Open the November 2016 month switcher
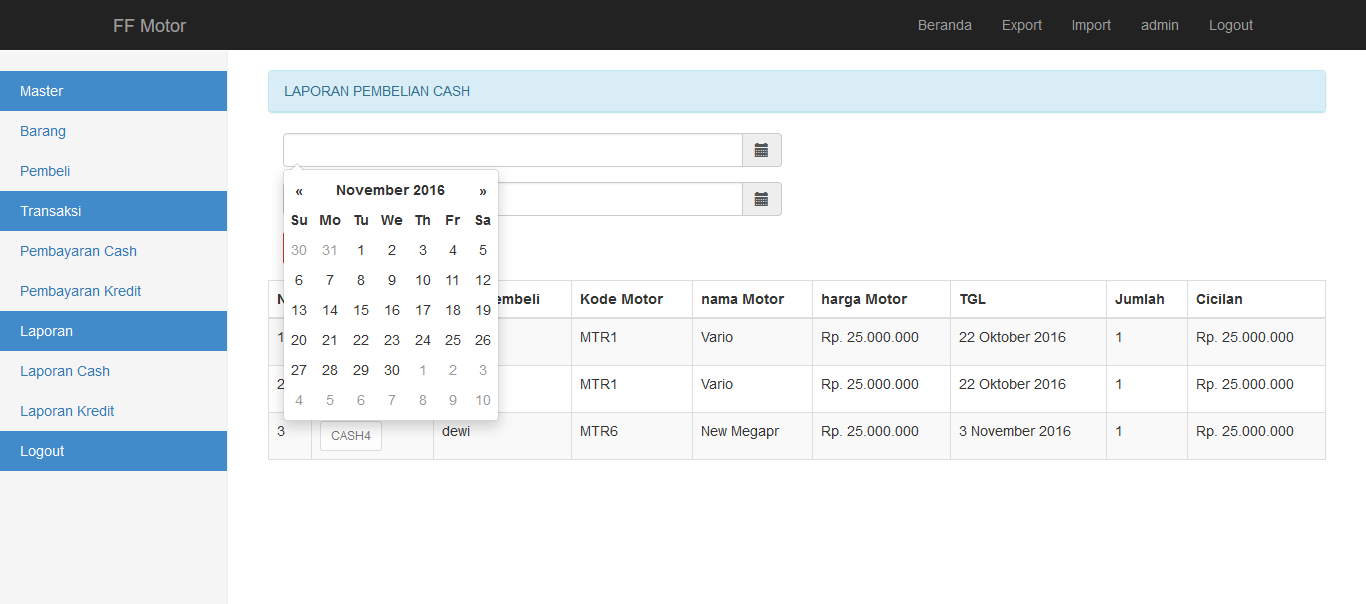This screenshot has height=604, width=1366. click(x=391, y=191)
